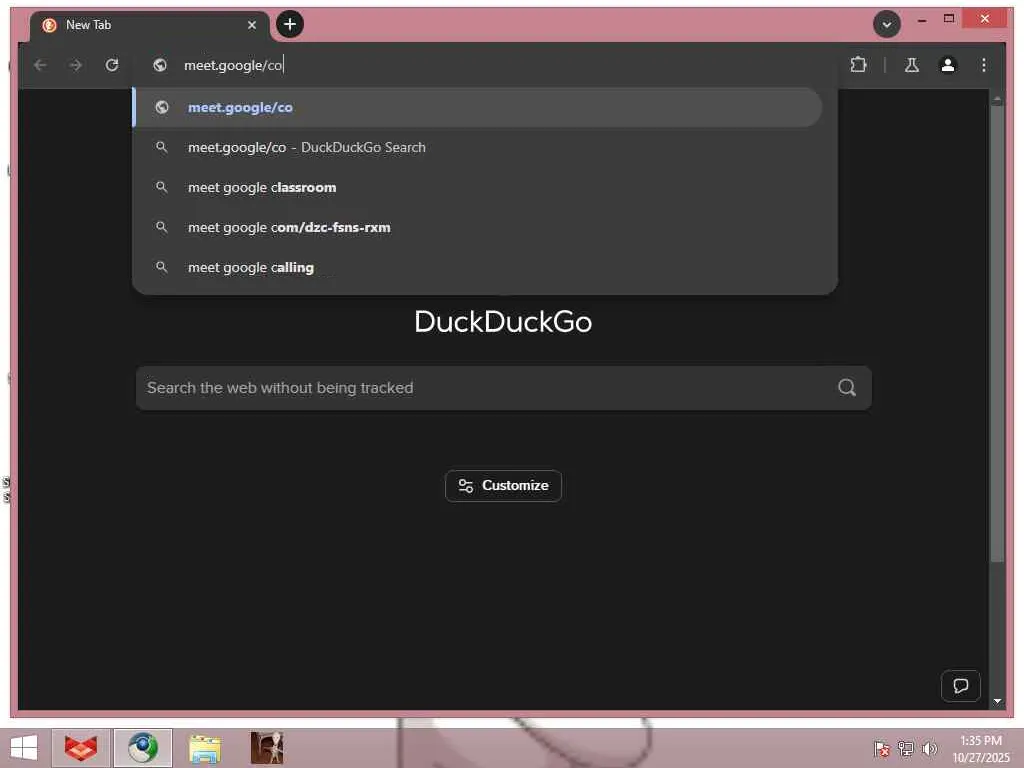1024x768 pixels.
Task: Close the New Tab tab
Action: [x=252, y=25]
